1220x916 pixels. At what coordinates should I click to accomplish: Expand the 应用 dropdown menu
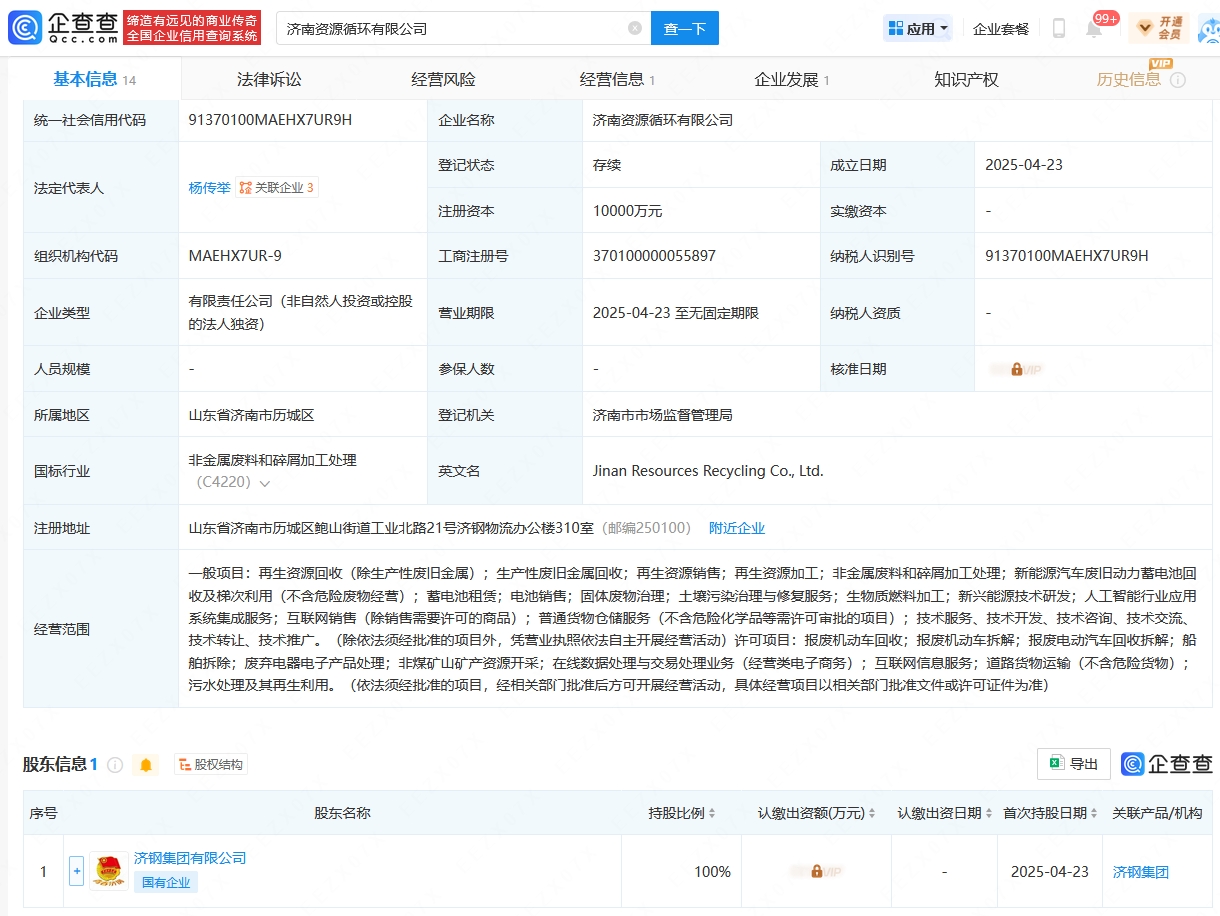click(x=918, y=29)
